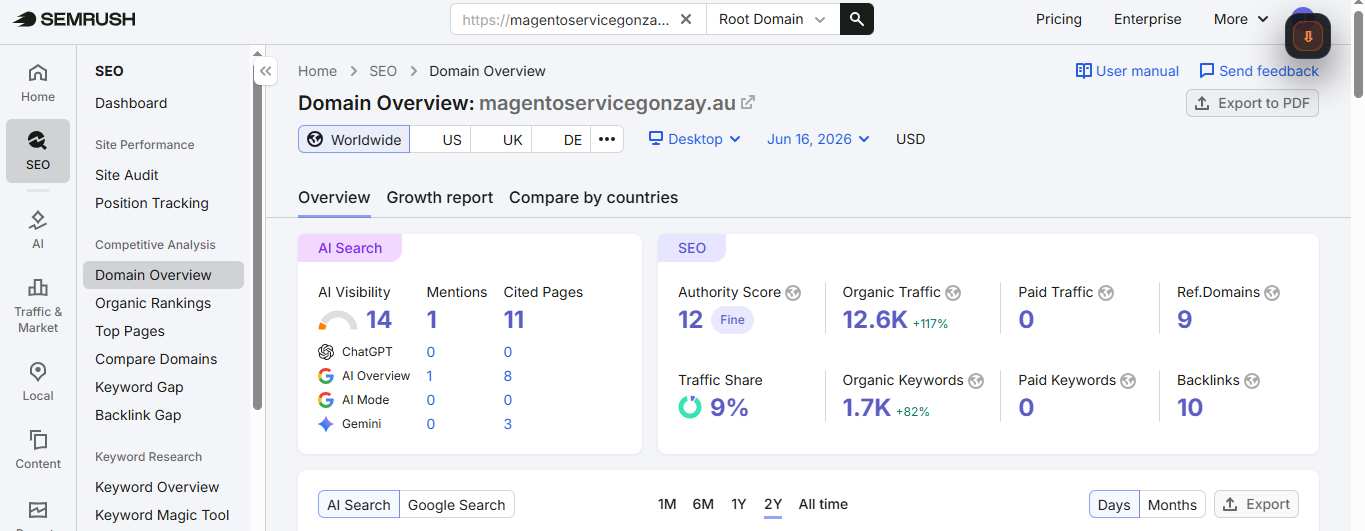Click Organic Traffic value 12.6K
The height and width of the screenshot is (531, 1365).
pos(875,320)
